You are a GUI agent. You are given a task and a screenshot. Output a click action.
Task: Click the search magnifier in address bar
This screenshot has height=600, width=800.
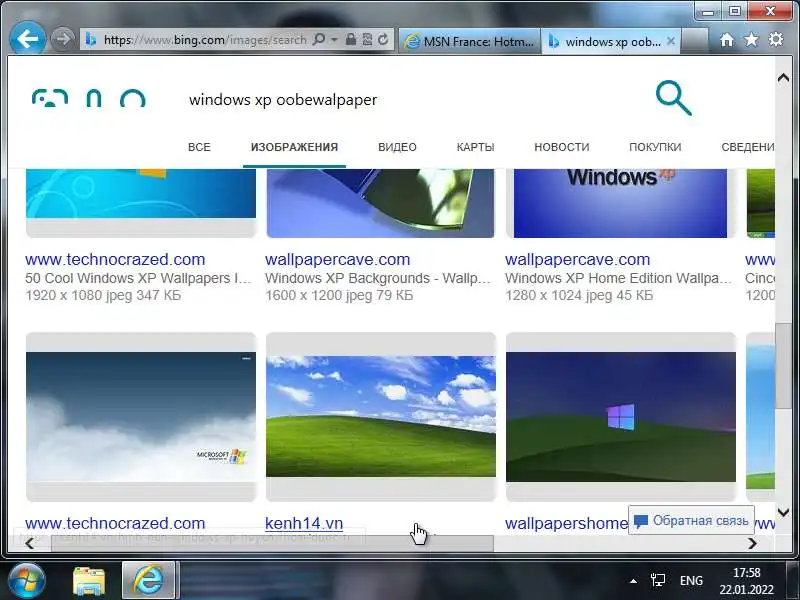point(319,39)
